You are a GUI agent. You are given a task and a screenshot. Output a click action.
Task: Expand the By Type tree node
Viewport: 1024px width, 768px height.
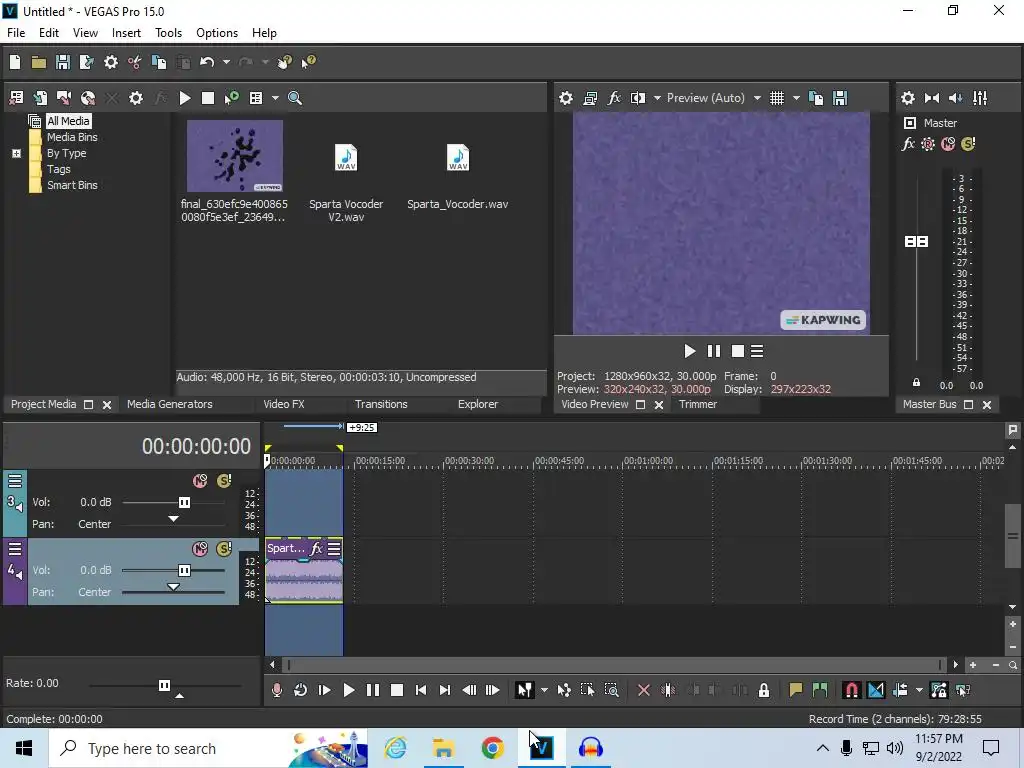16,153
